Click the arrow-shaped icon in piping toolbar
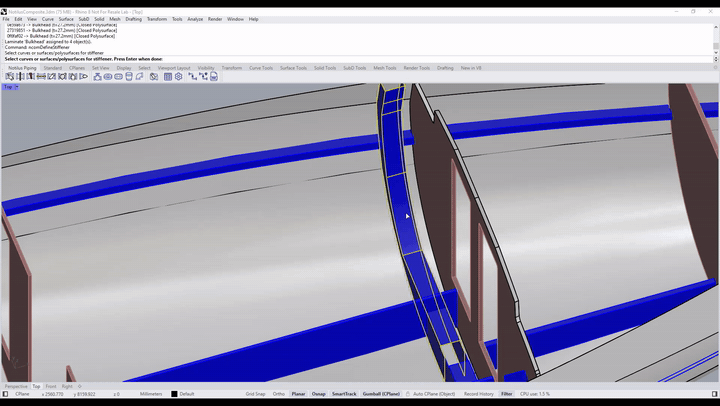Screen dimensions: 720x406 coord(84,77)
